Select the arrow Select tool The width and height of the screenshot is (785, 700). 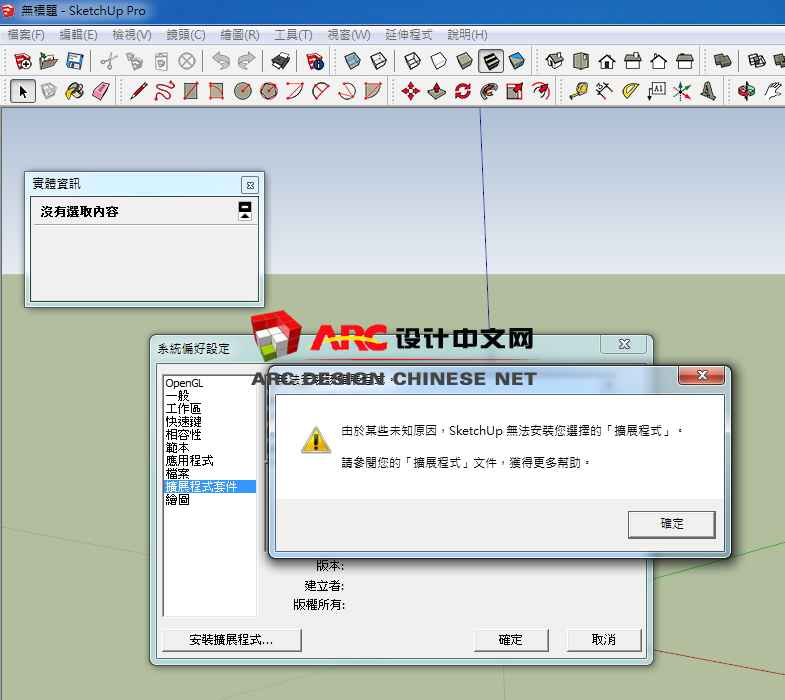click(x=23, y=92)
